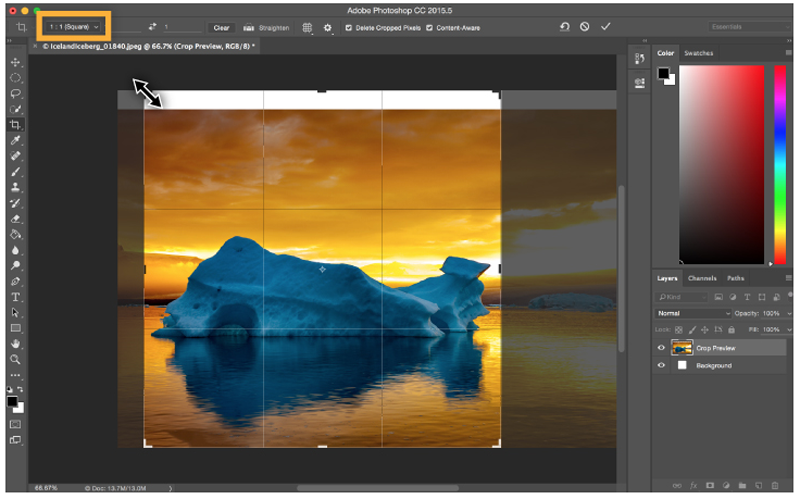The width and height of the screenshot is (800, 499).
Task: Click the rainbow hue slider strip
Action: 780,165
